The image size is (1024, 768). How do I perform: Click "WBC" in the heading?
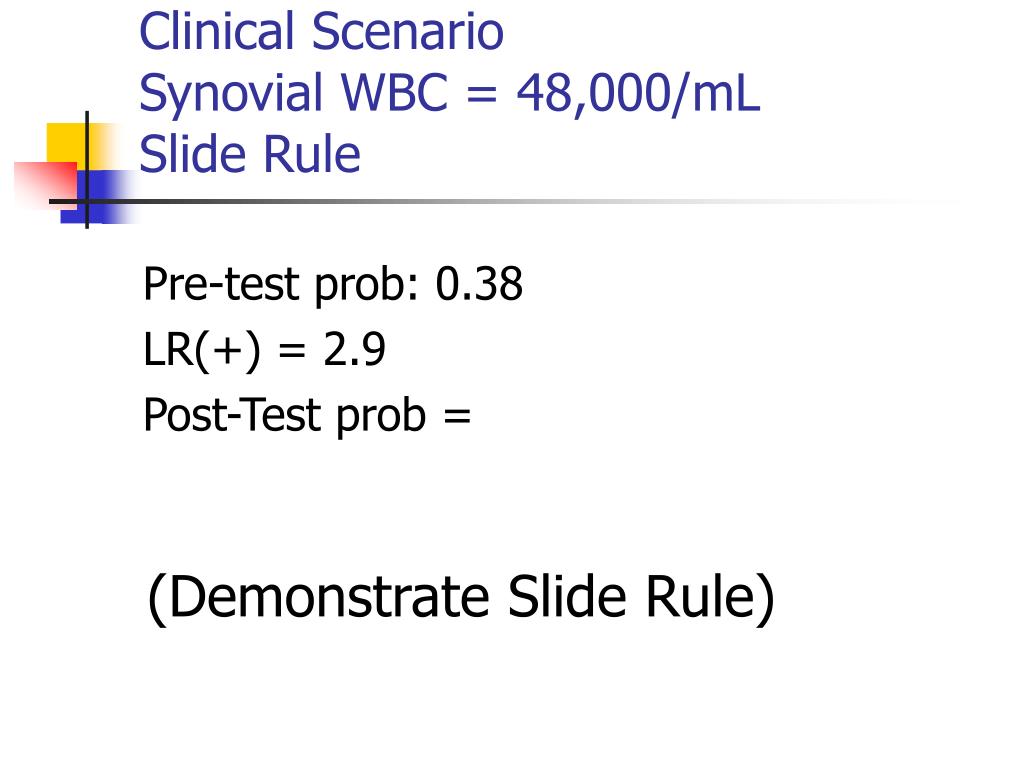coord(394,92)
